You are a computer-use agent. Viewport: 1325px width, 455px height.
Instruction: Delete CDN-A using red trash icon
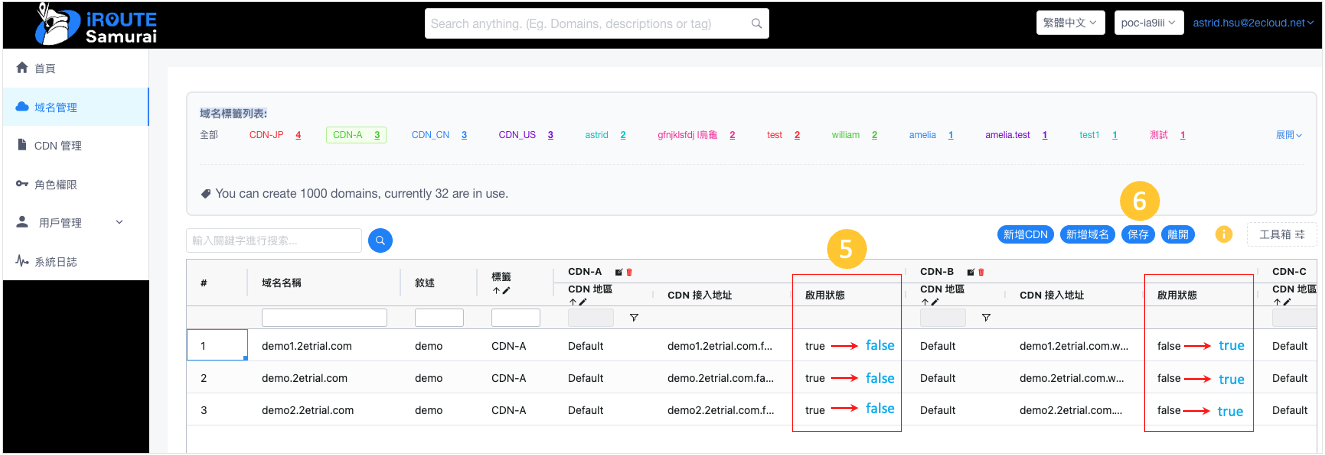coord(629,272)
